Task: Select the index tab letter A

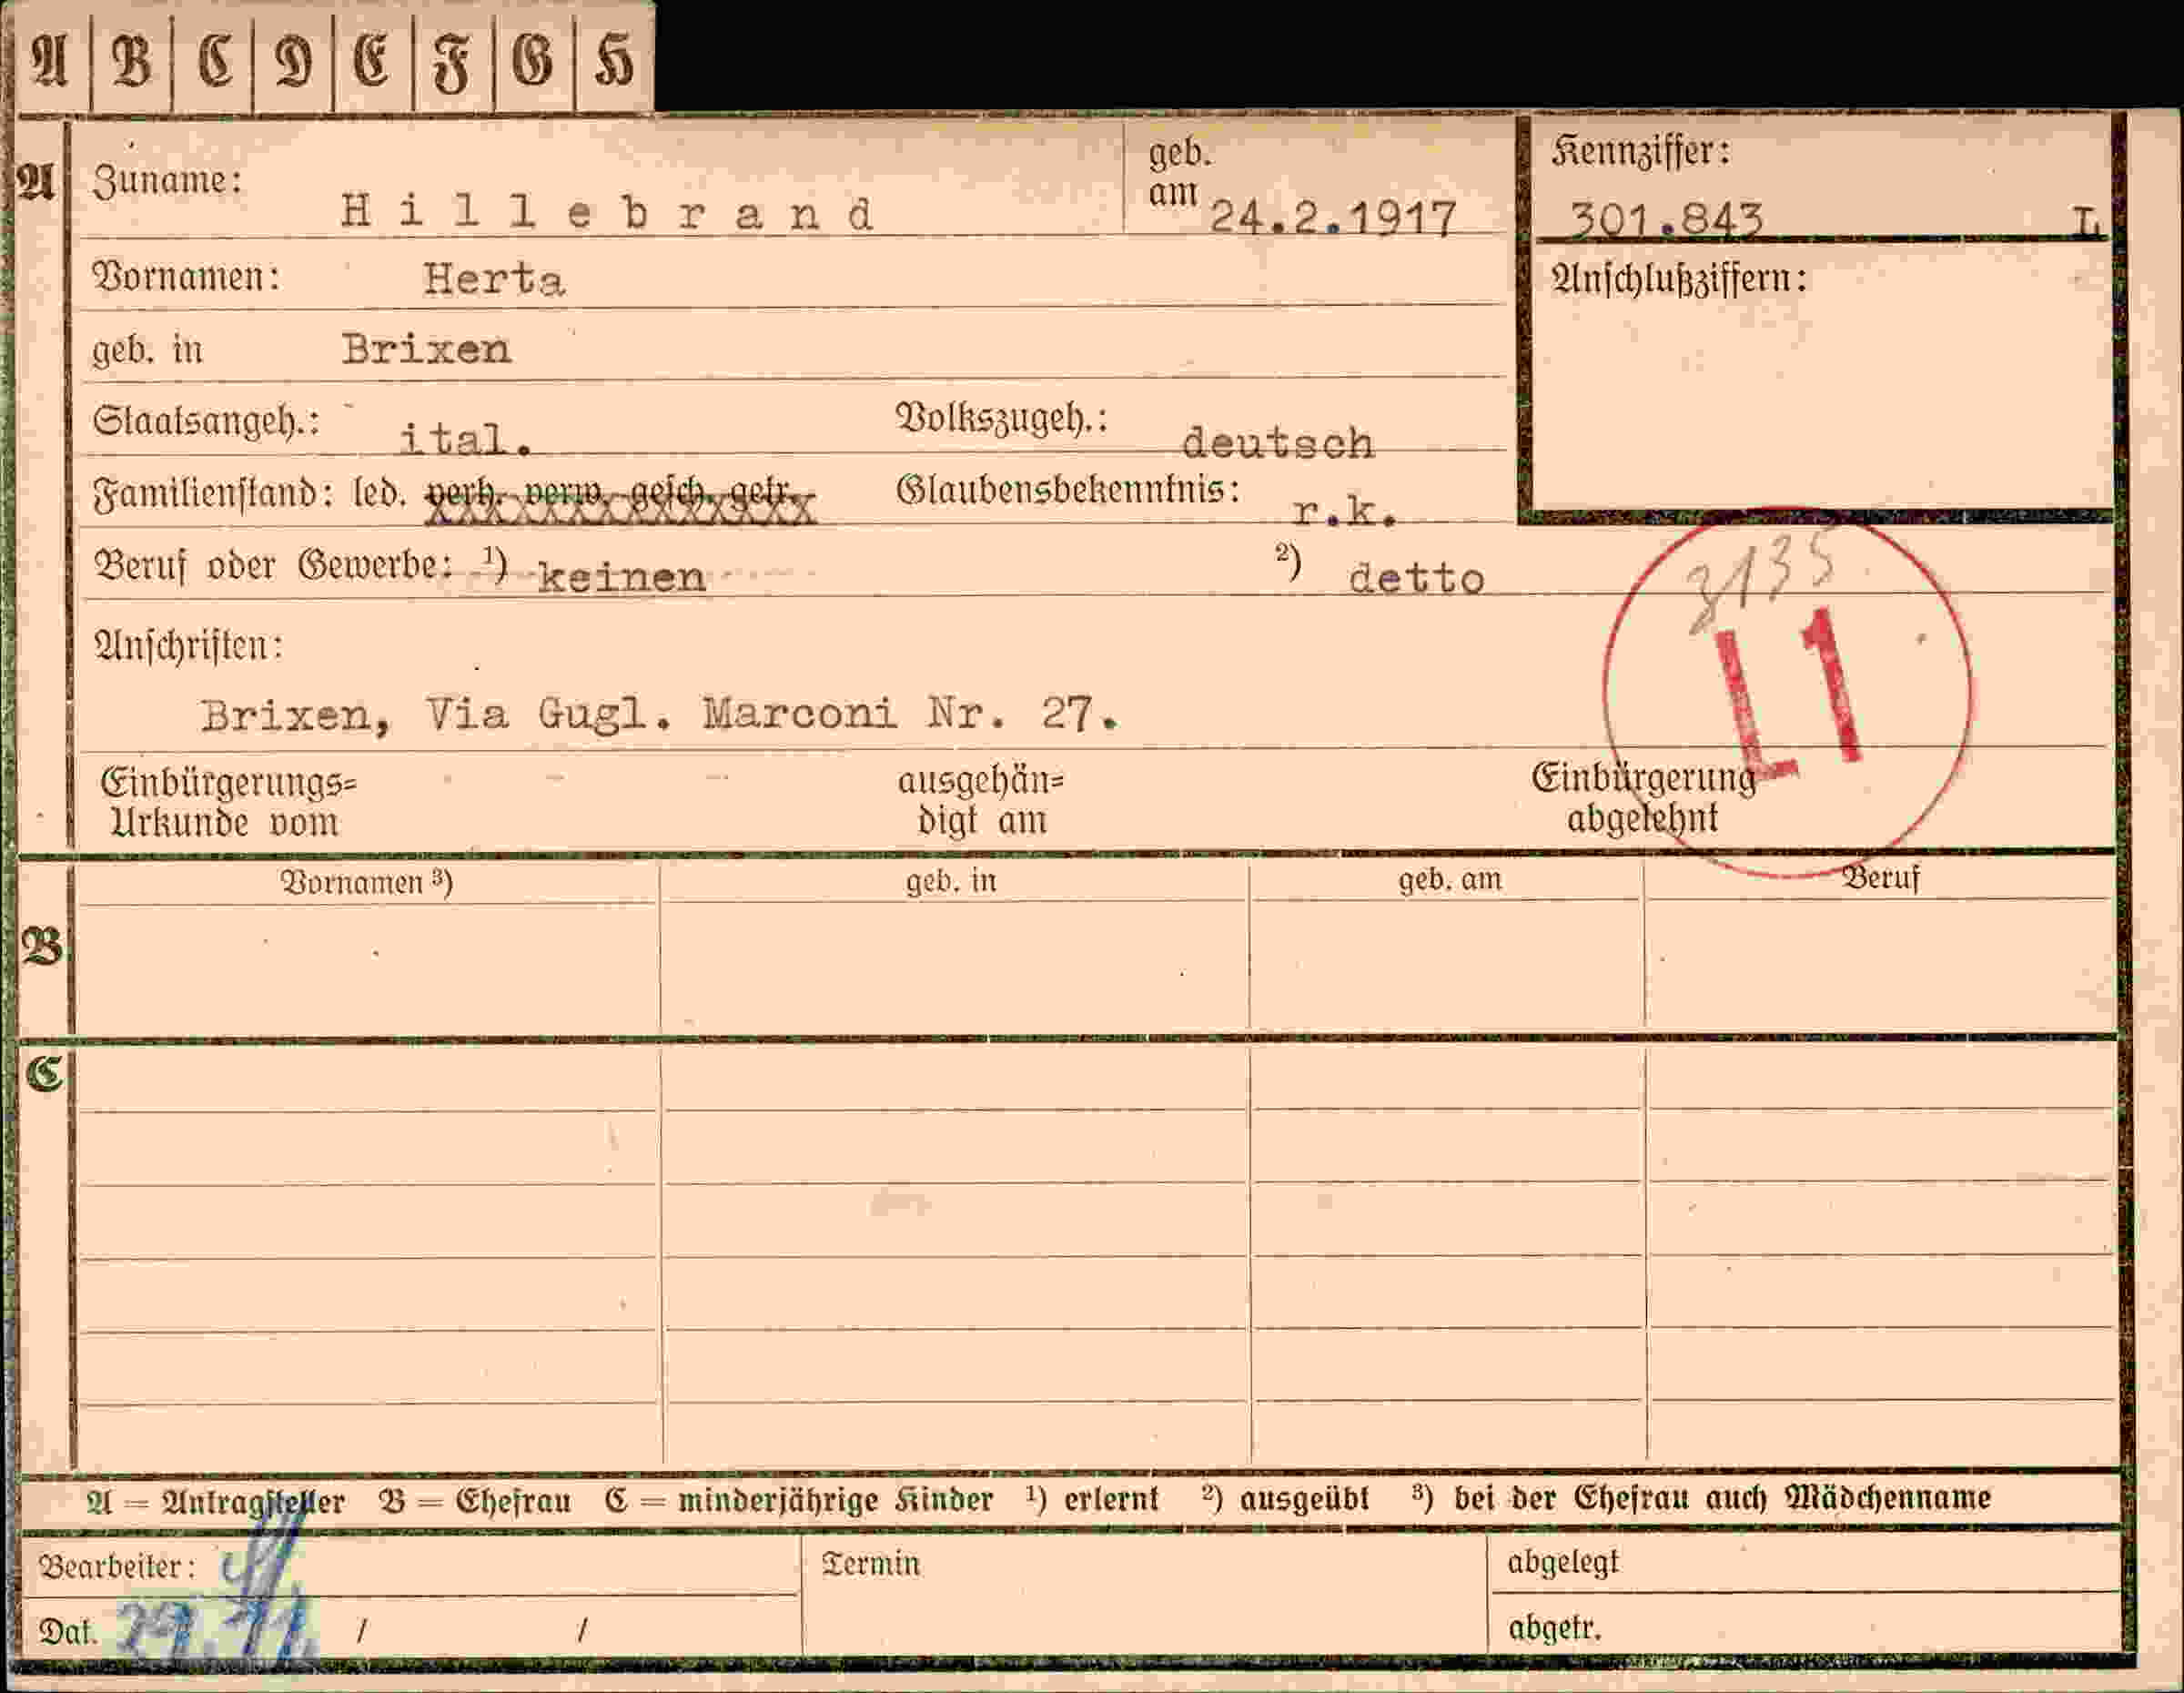Action: point(51,61)
